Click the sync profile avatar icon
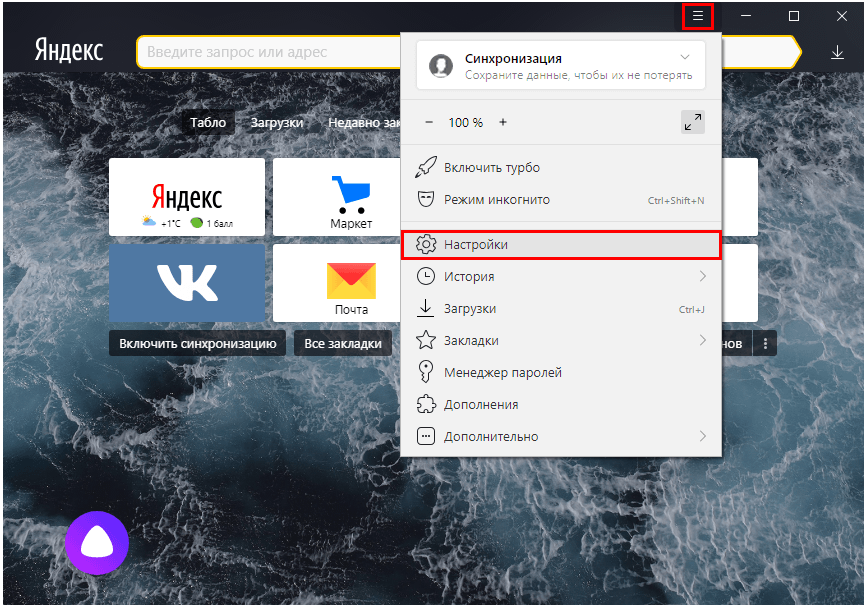 coord(441,66)
